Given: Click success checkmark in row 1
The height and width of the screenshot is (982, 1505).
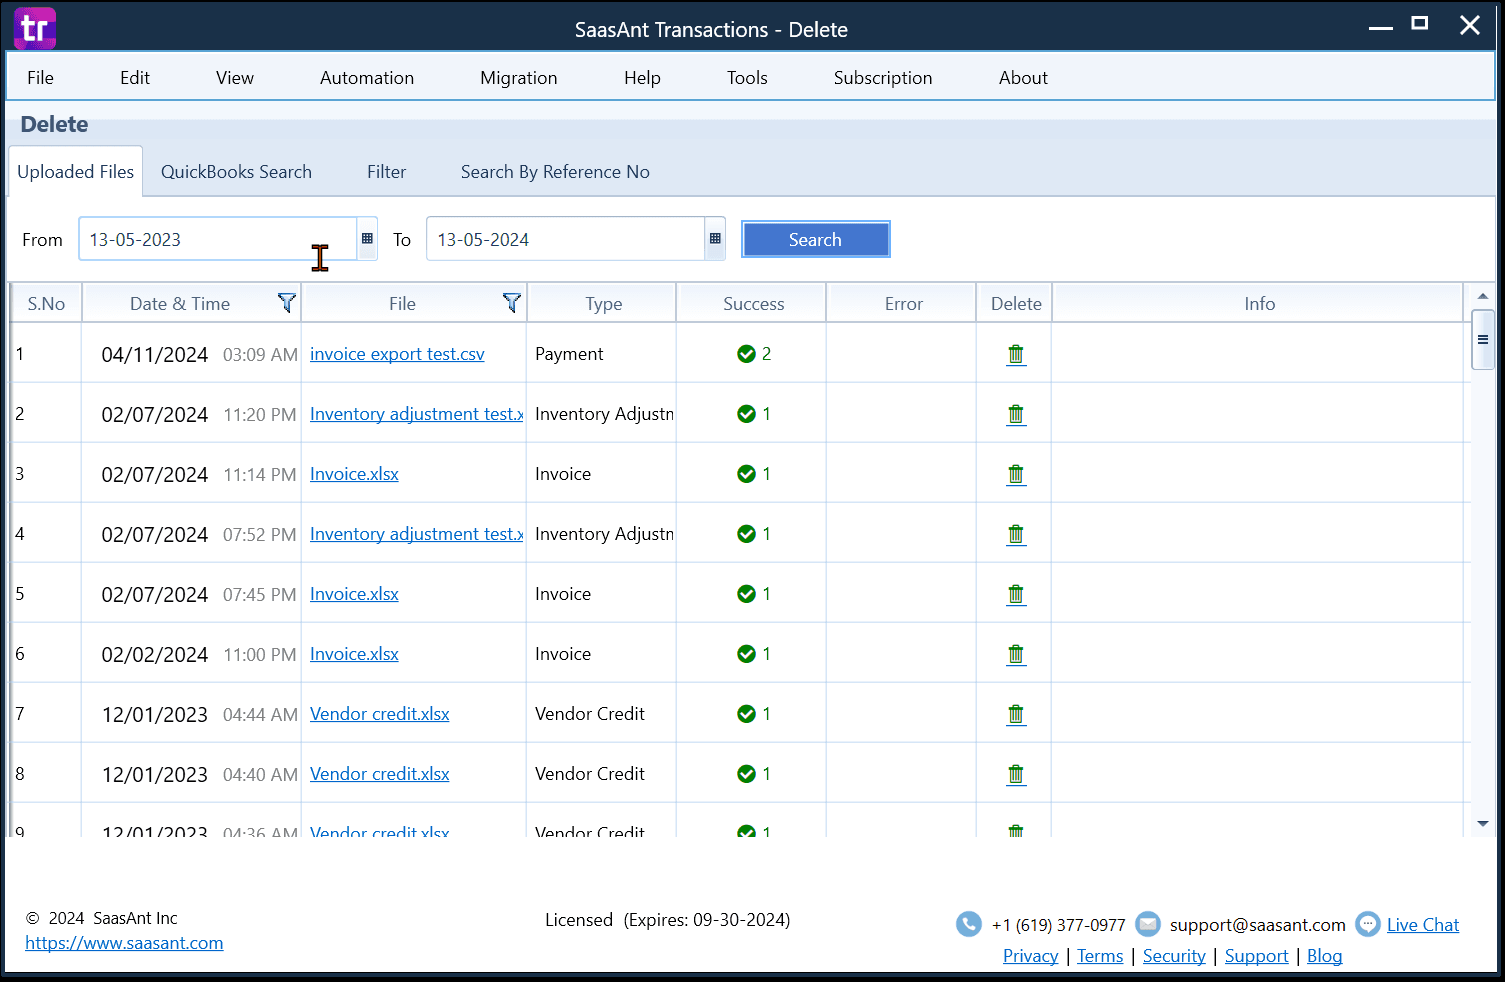Looking at the screenshot, I should click(746, 354).
